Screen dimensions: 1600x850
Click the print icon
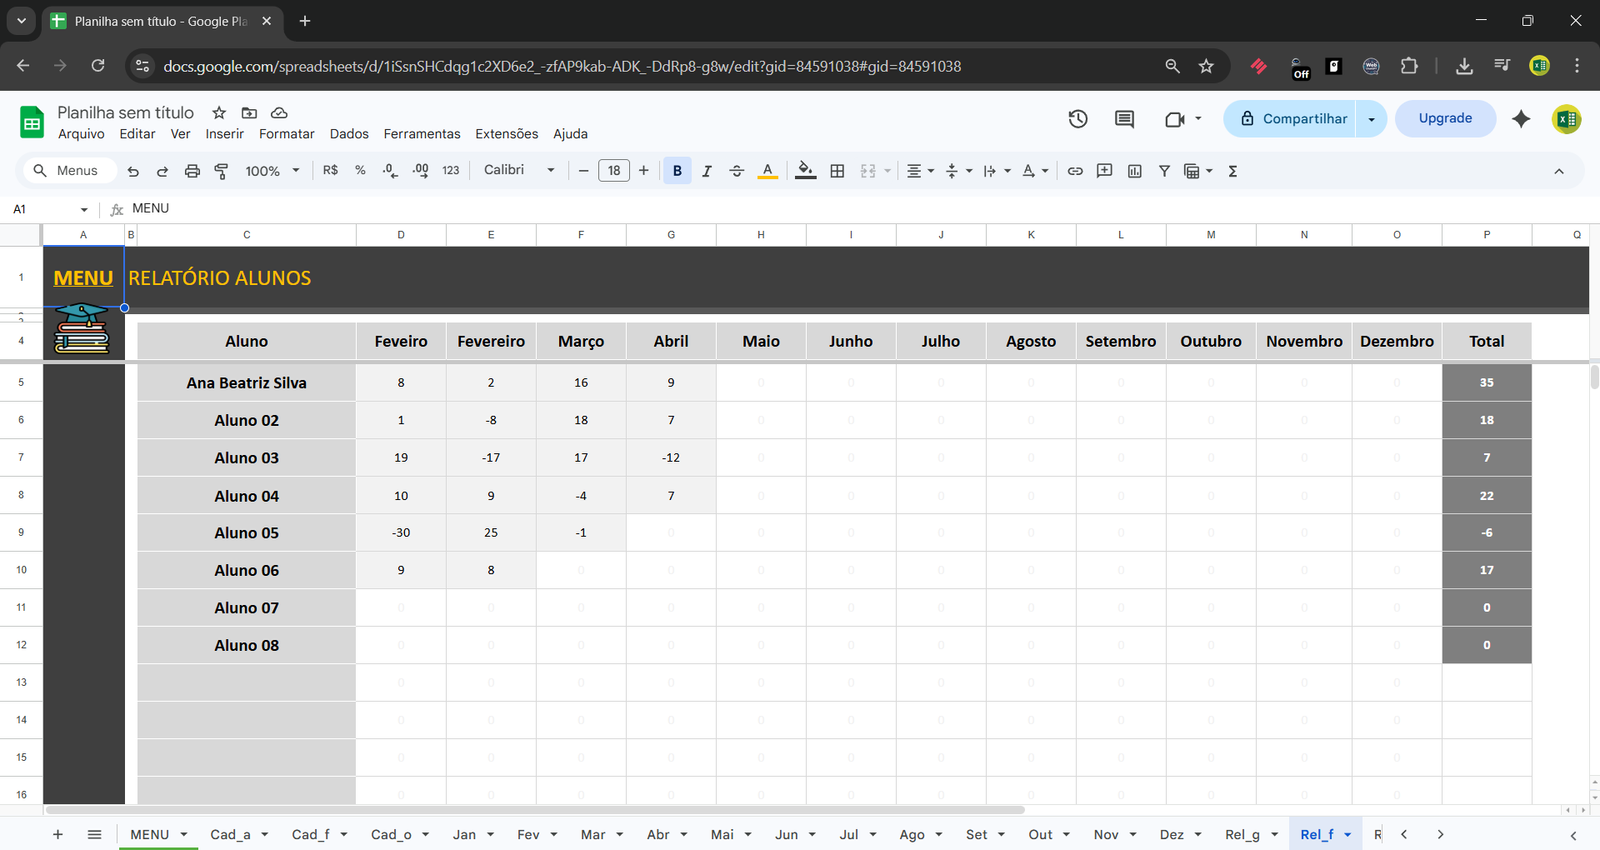point(192,171)
